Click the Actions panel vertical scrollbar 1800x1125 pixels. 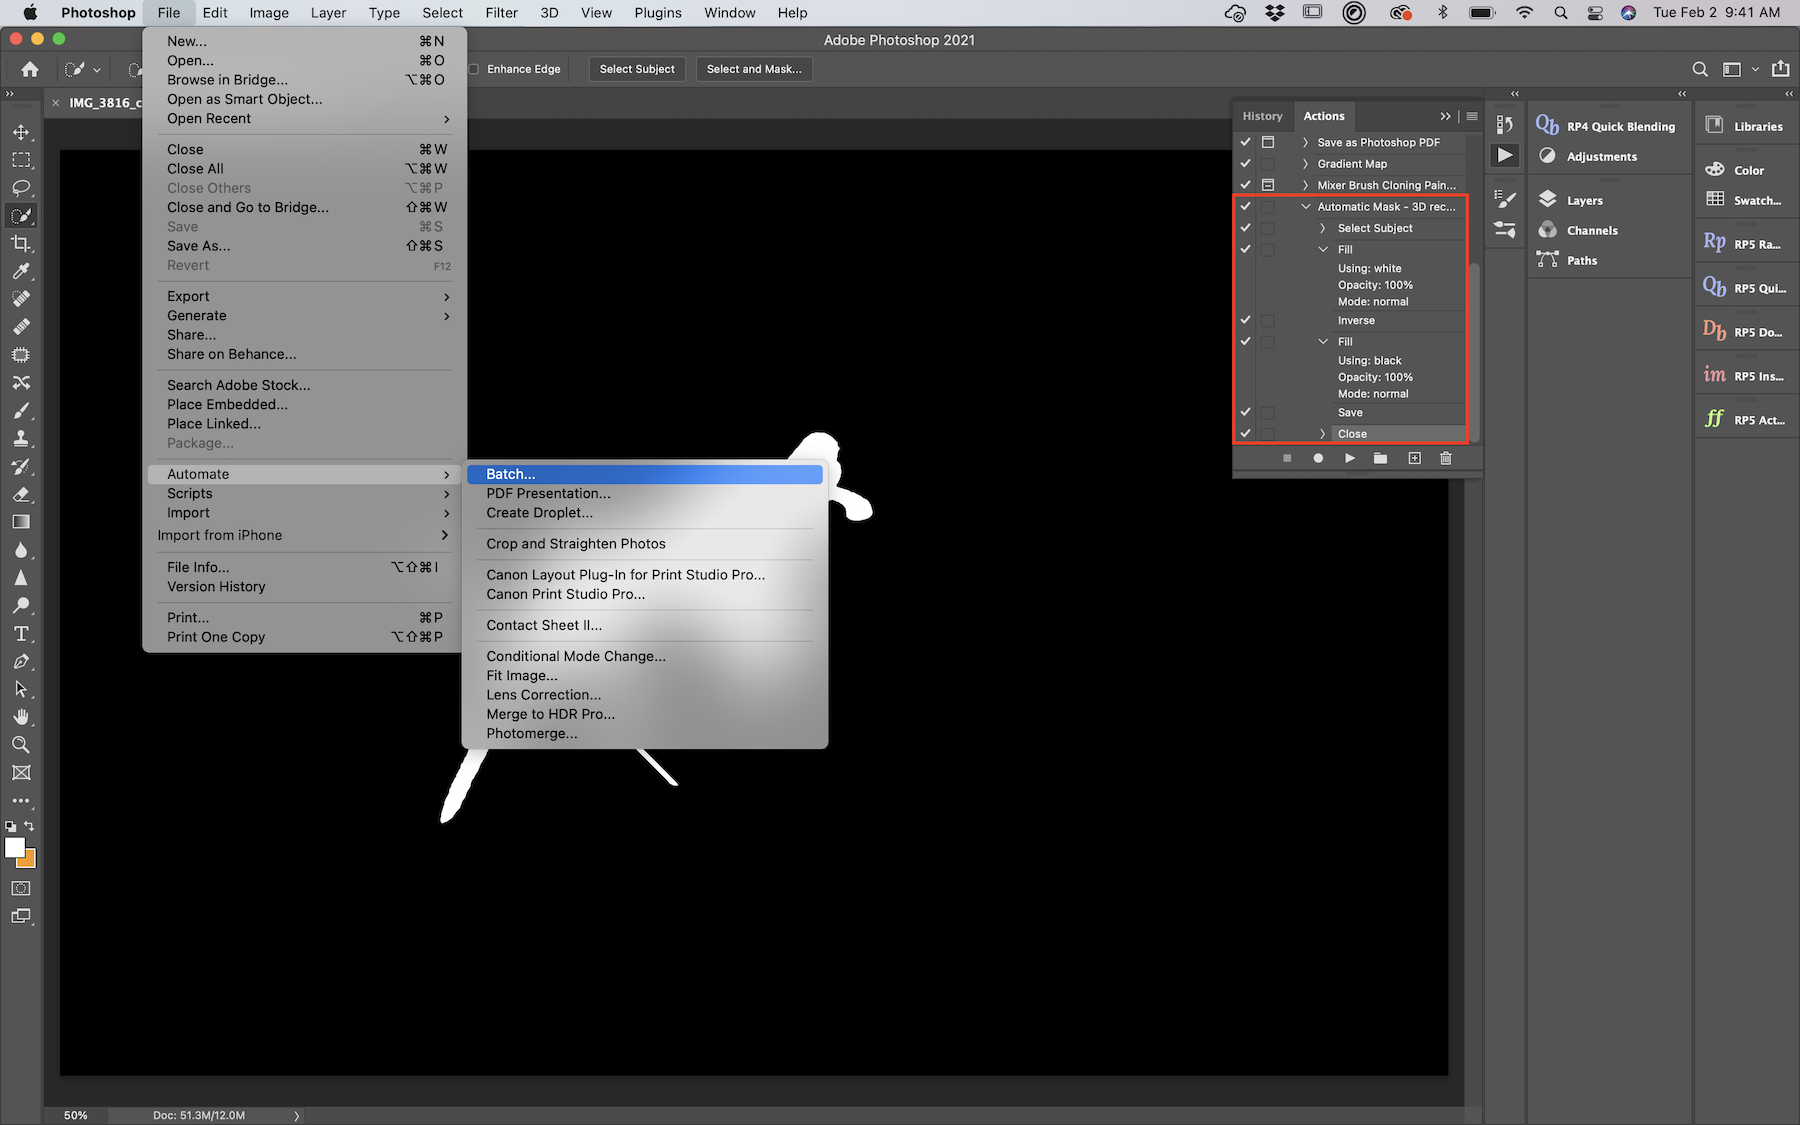[x=1474, y=352]
